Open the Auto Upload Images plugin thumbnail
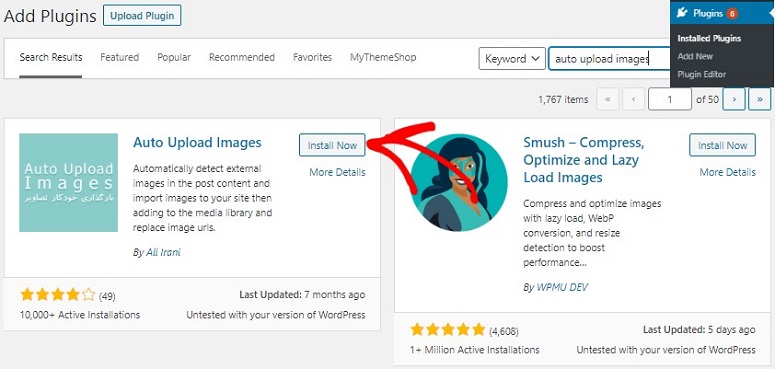The image size is (775, 369). tap(69, 182)
